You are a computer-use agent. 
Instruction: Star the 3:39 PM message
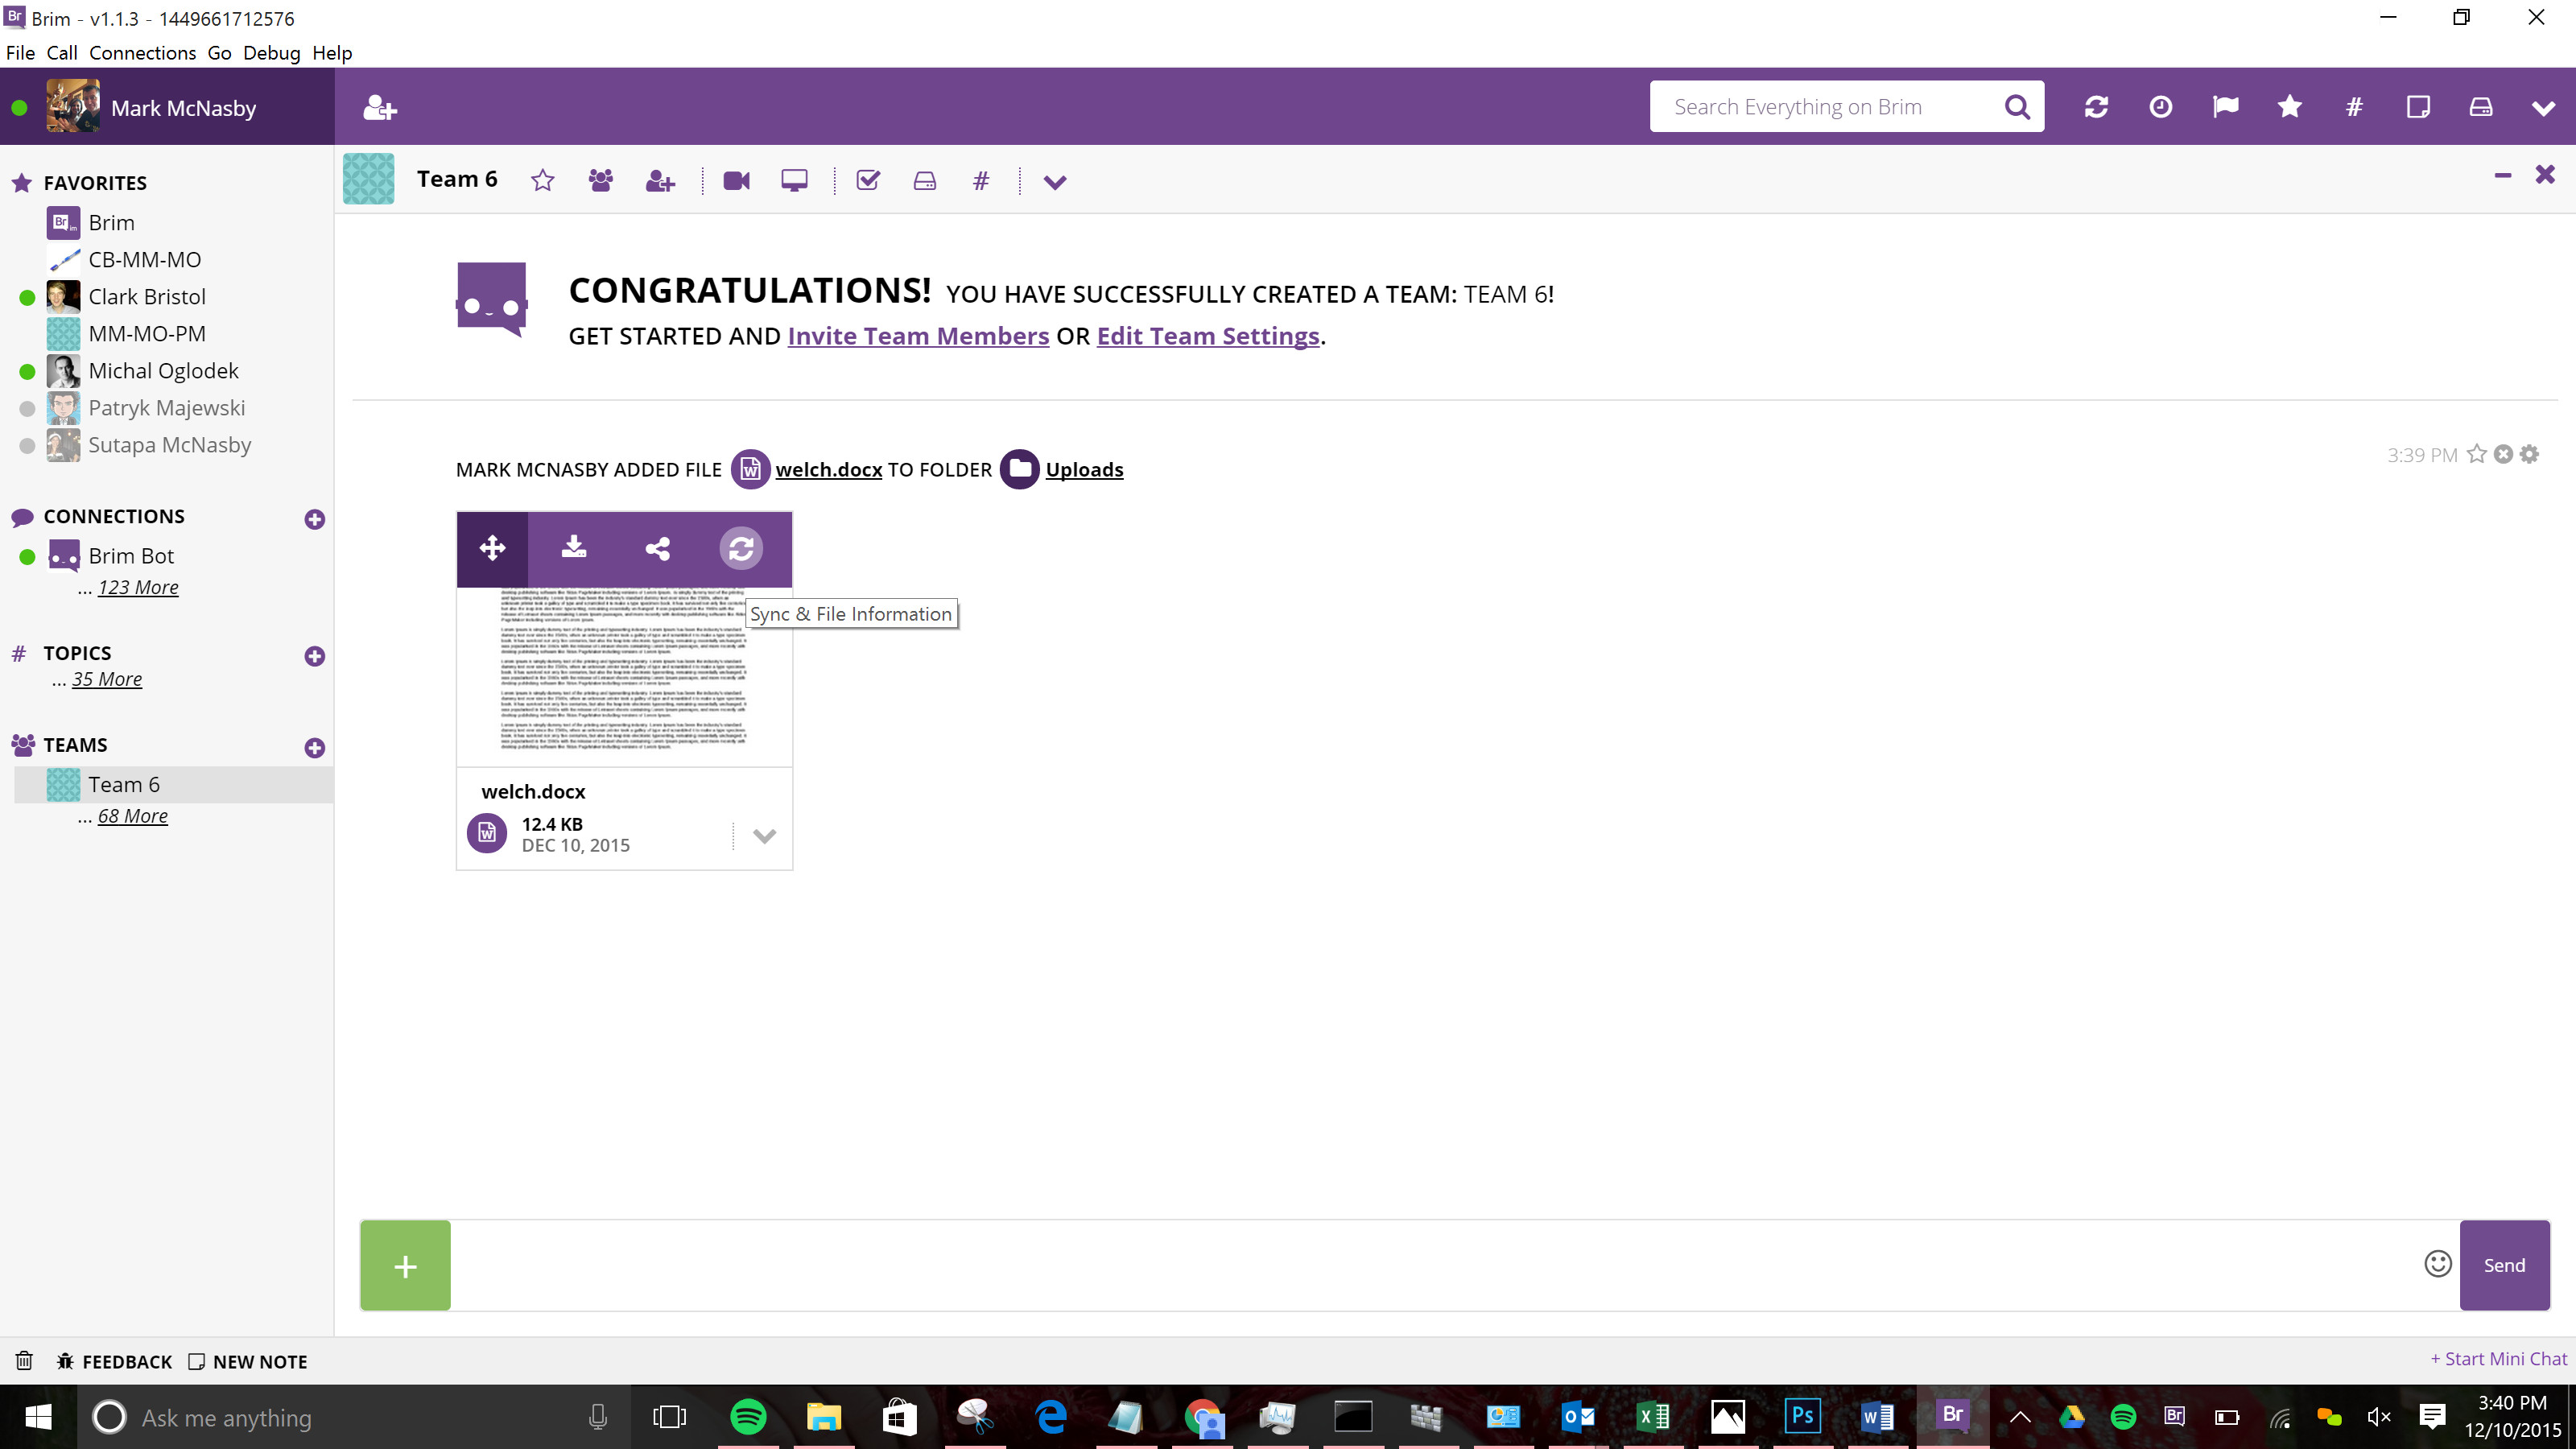tap(2477, 455)
